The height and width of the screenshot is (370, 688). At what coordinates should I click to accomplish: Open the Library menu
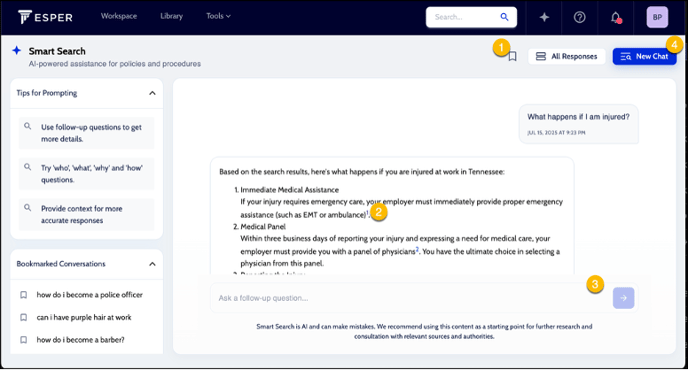[x=172, y=16]
